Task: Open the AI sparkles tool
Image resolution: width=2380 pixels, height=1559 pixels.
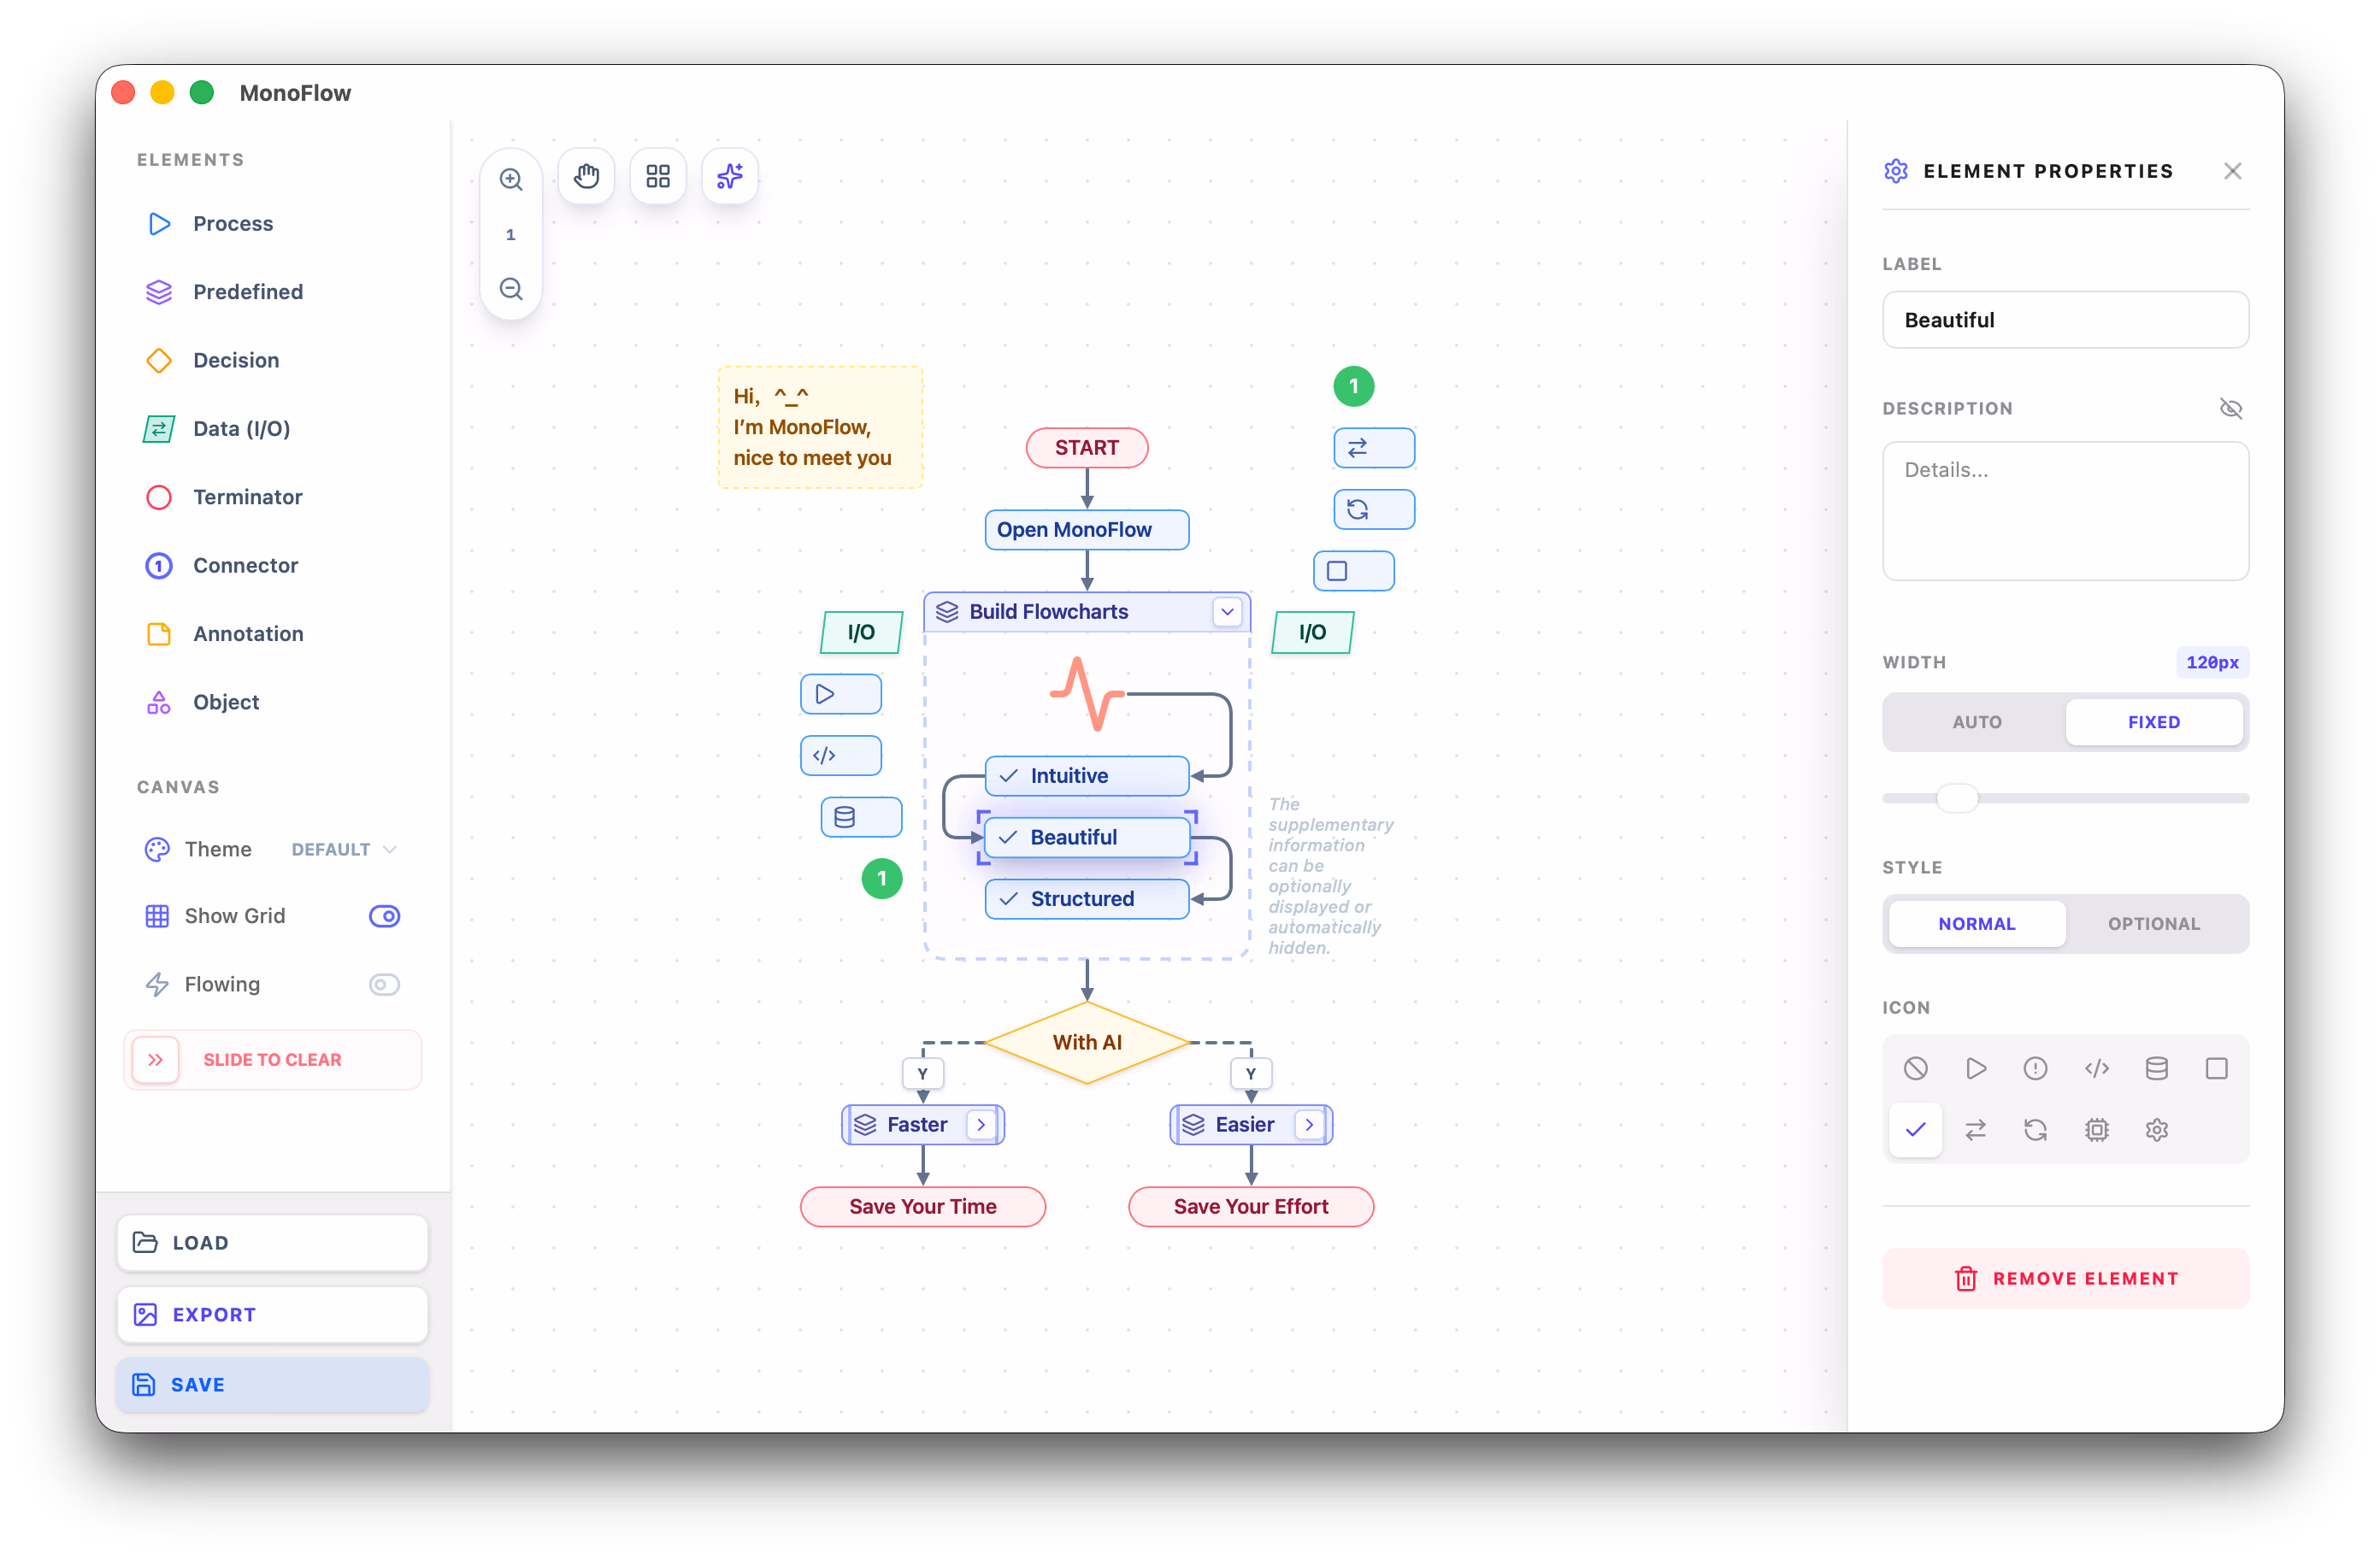Action: (x=730, y=177)
